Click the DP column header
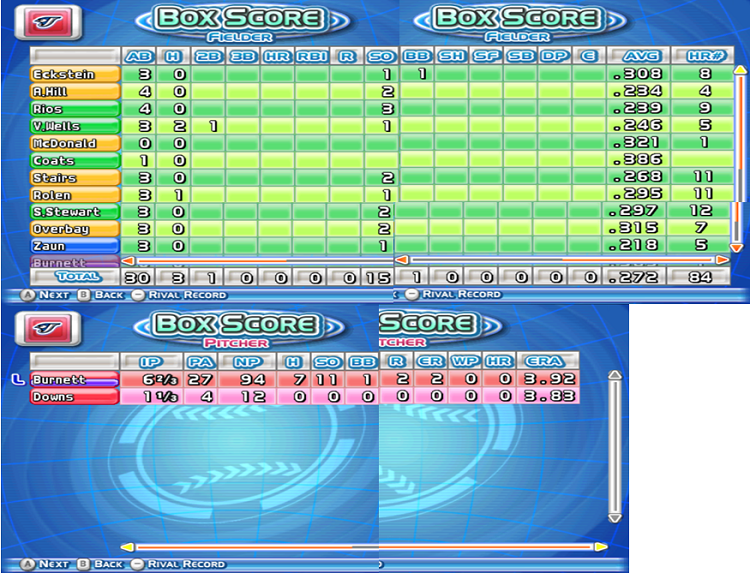Screen dimensions: 750x573 [555, 56]
